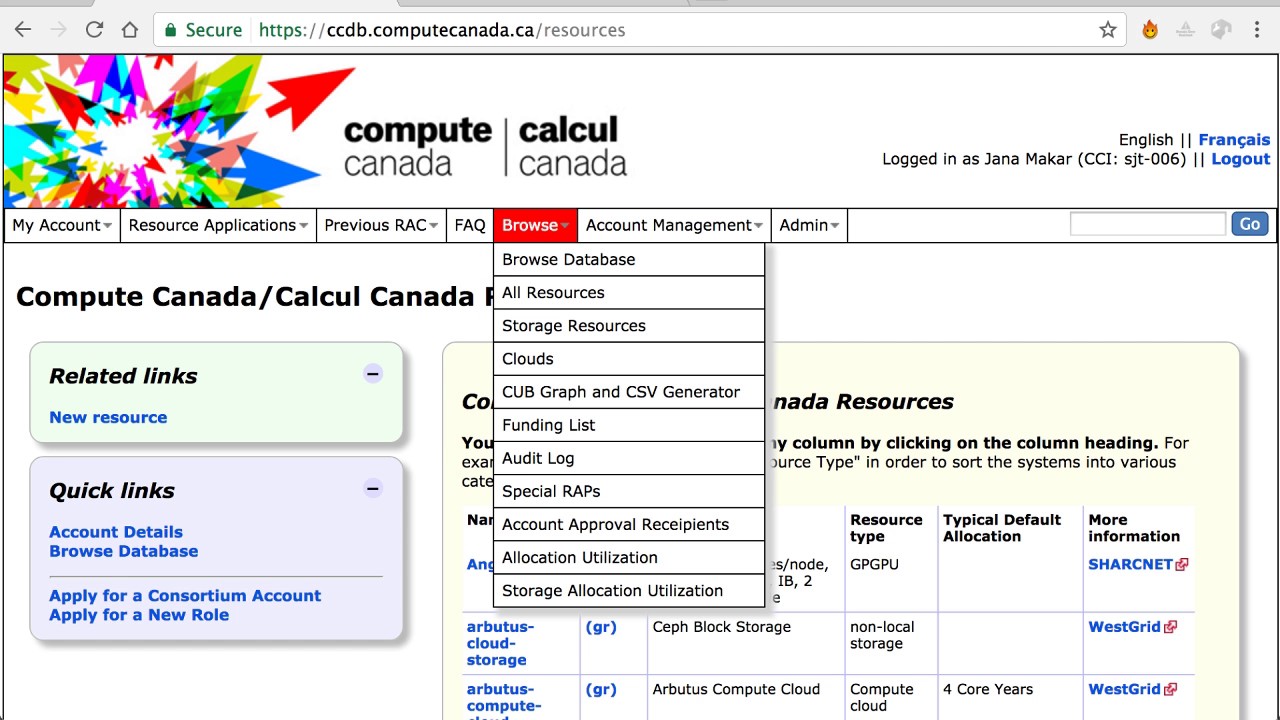Open CUB Graph and CSV Generator
The width and height of the screenshot is (1280, 720).
629,392
